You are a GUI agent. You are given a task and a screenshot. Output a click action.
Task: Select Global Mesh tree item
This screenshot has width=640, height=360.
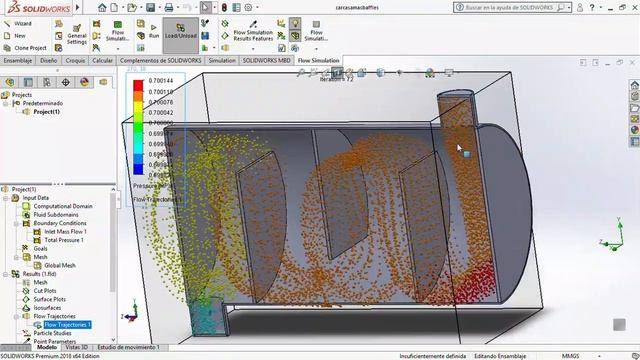pos(60,265)
